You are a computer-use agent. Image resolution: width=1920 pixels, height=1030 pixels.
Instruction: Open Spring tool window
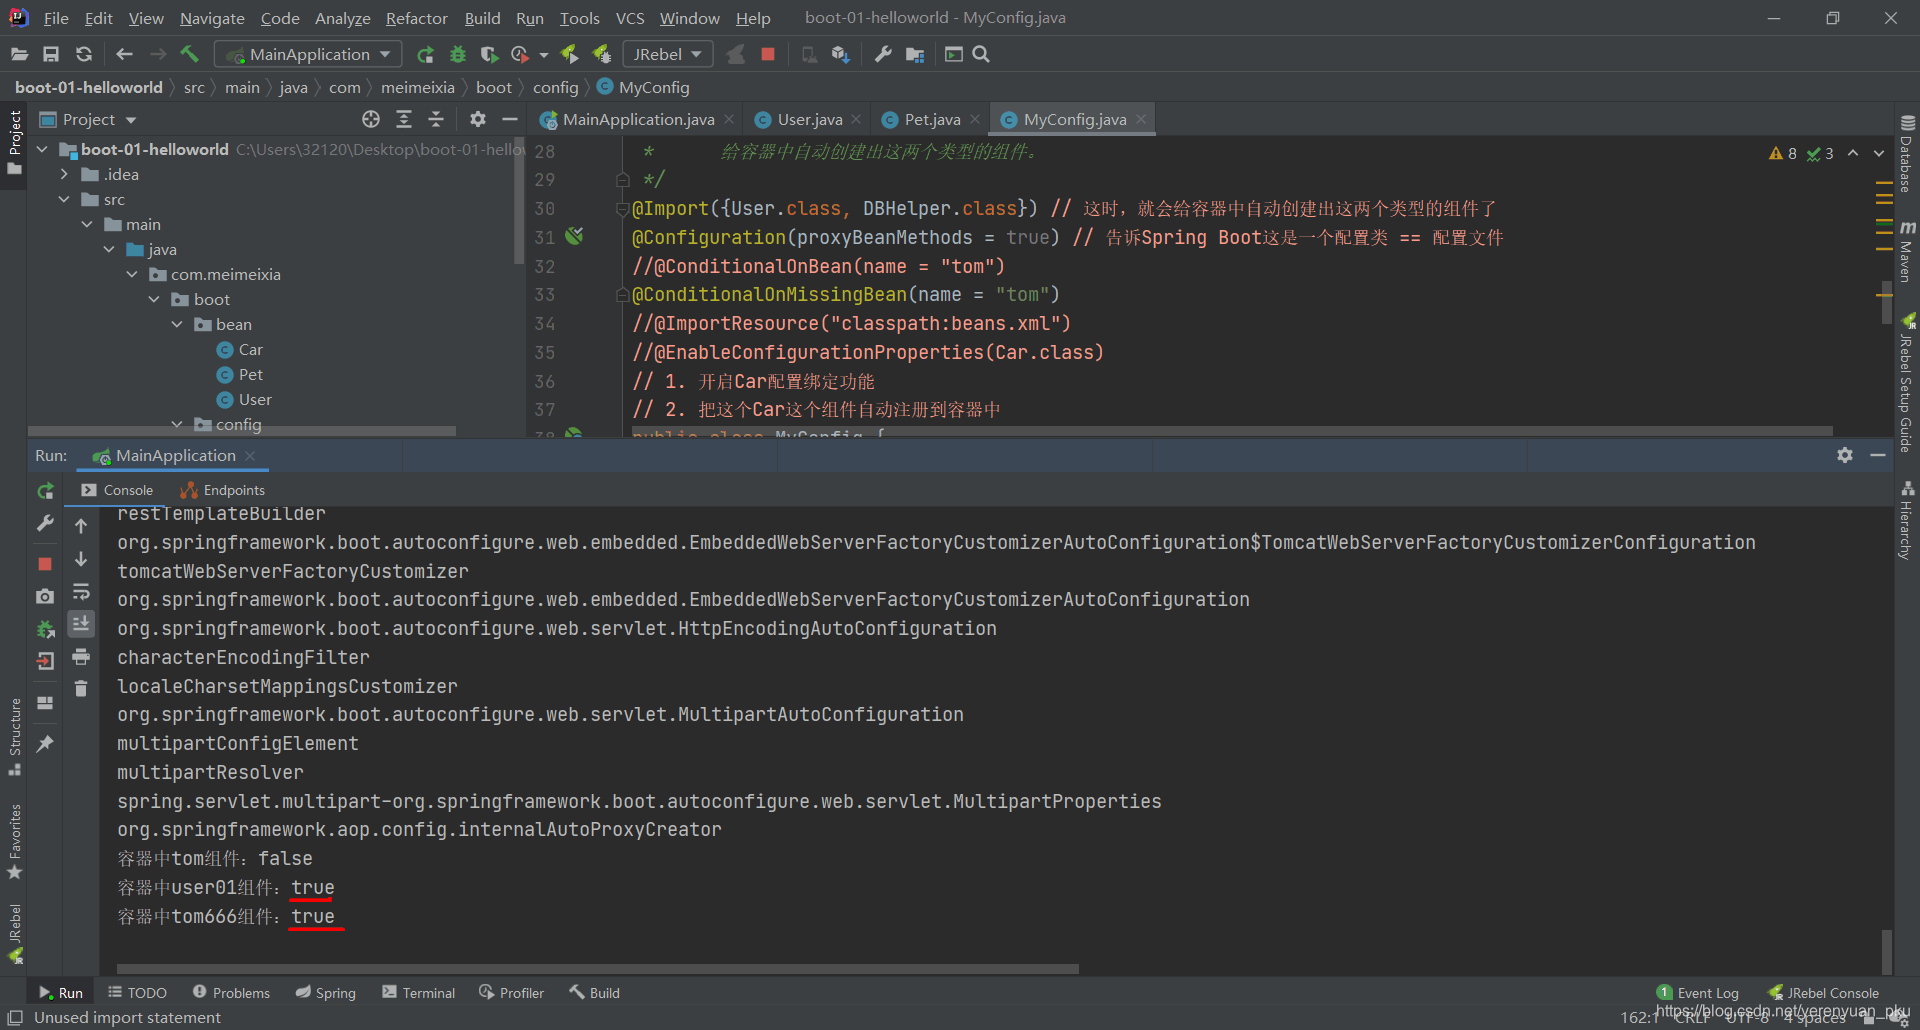click(326, 993)
